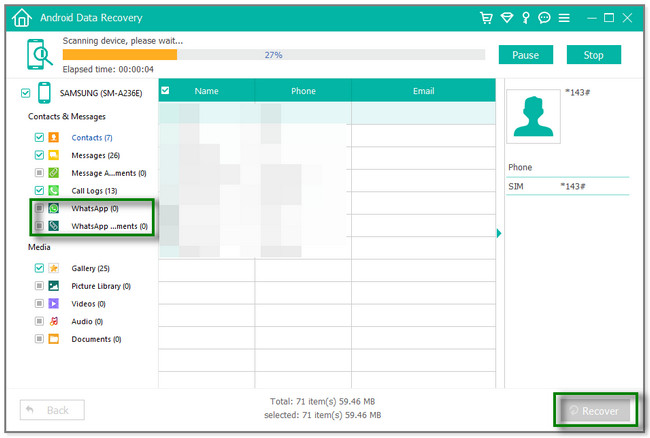Click the Contacts category icon

(53, 137)
